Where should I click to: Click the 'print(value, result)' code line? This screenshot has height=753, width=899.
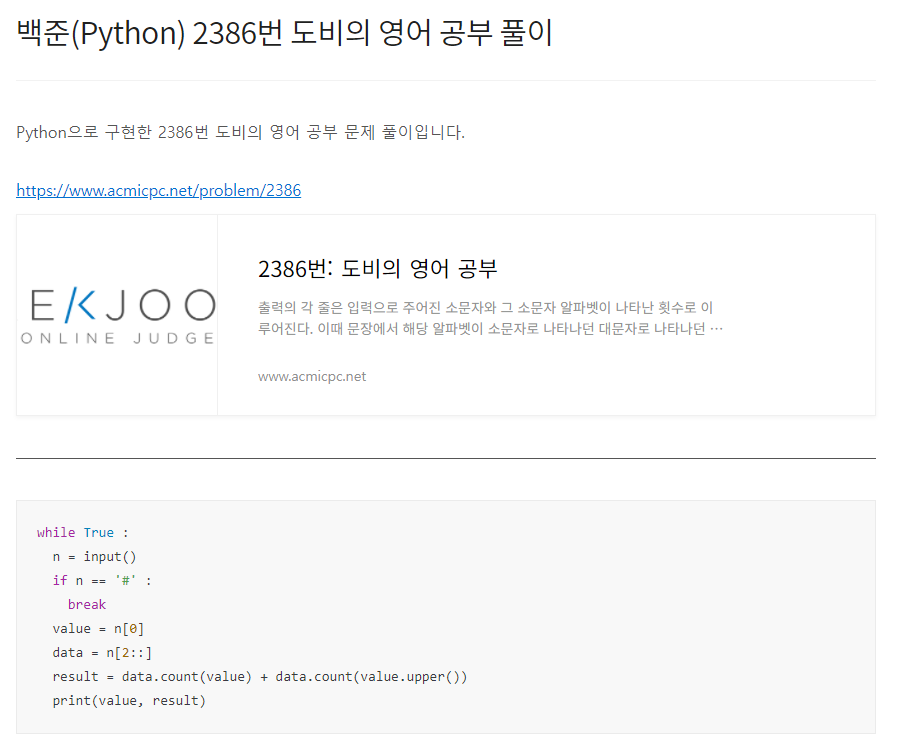[x=129, y=701]
